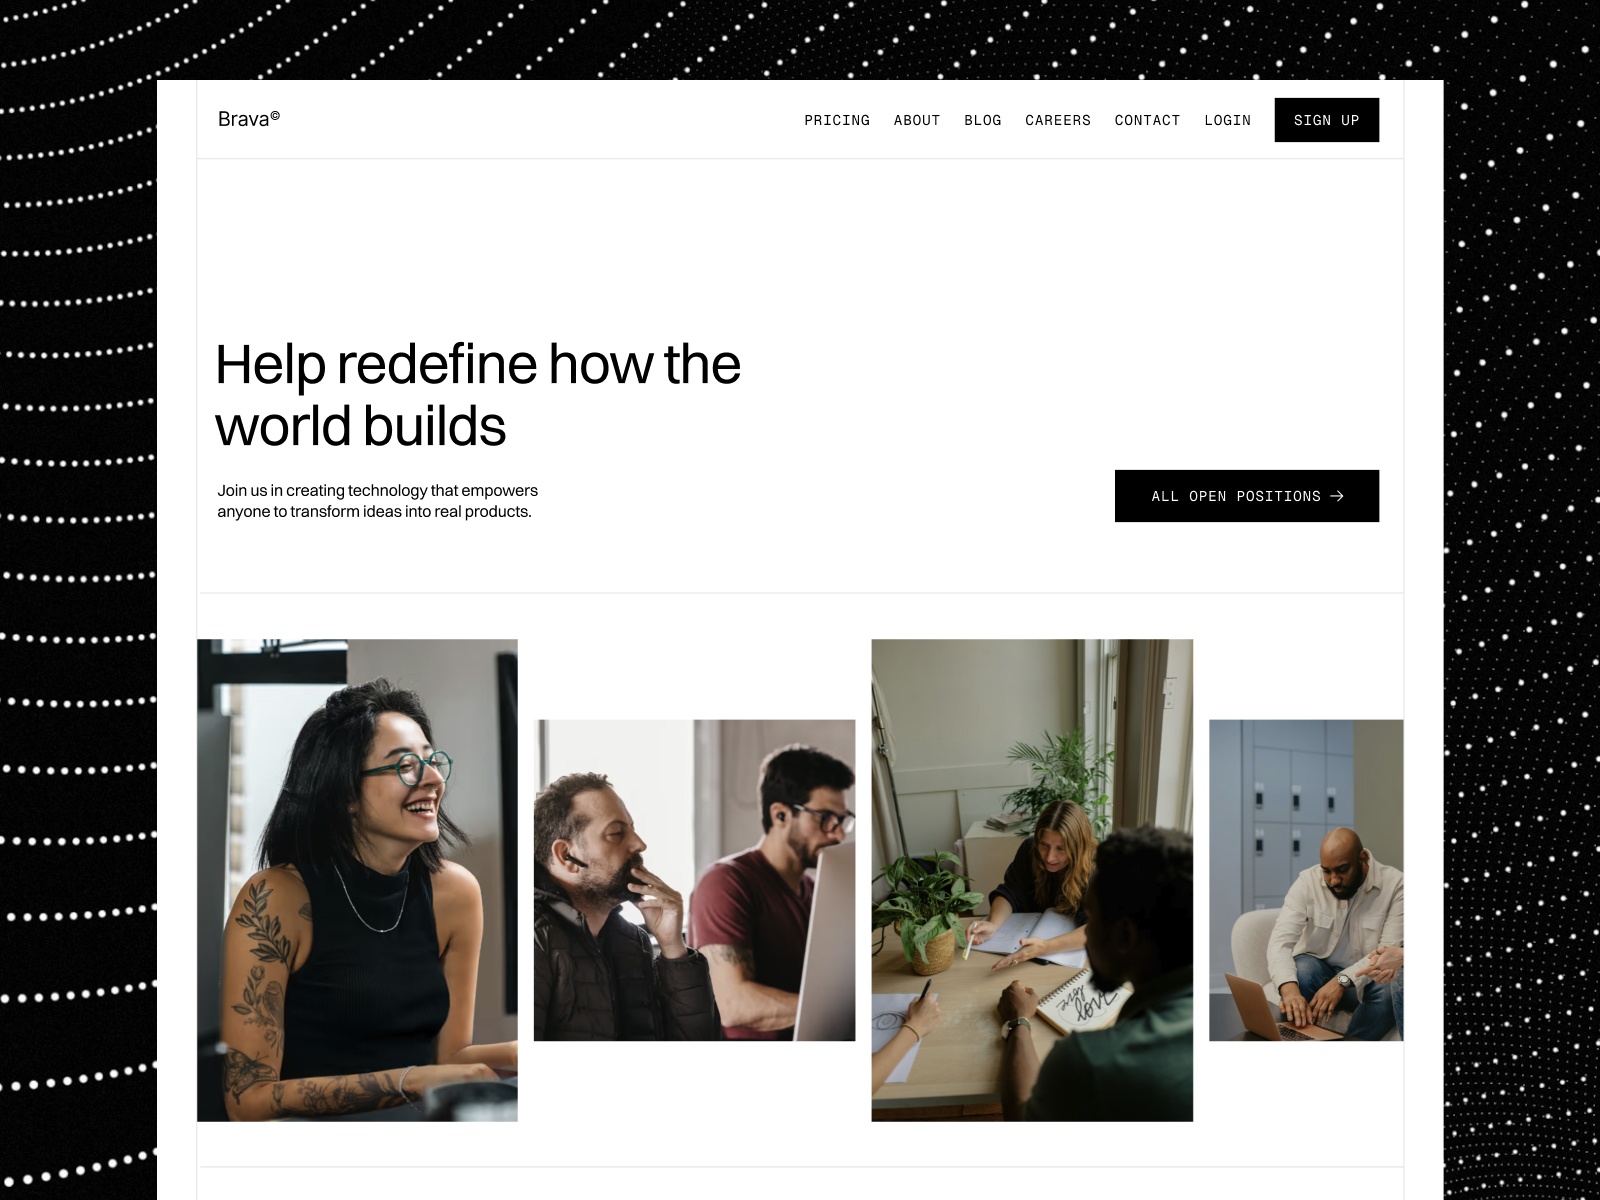Click the Brava logo
This screenshot has width=1600, height=1200.
(249, 119)
